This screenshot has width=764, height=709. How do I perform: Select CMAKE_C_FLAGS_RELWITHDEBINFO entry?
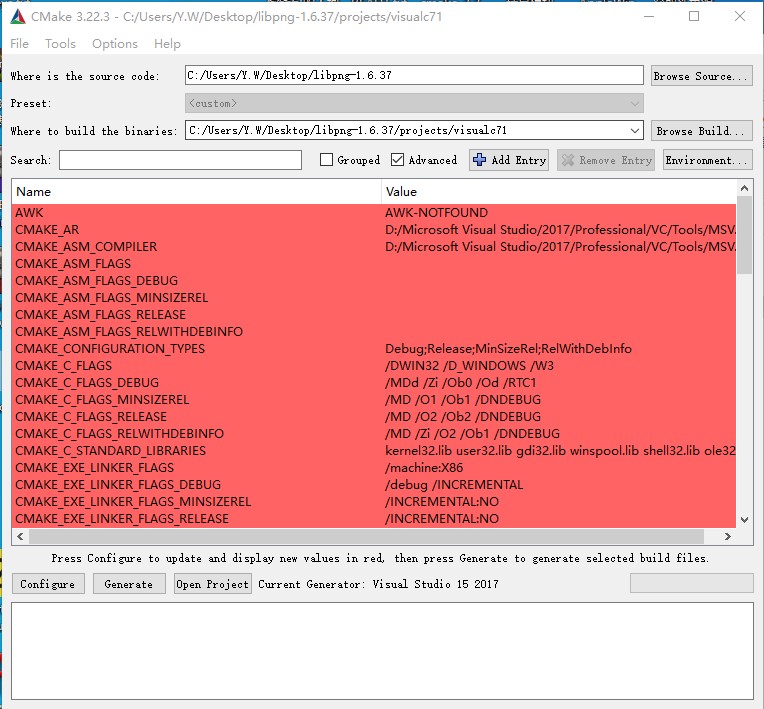coord(120,434)
